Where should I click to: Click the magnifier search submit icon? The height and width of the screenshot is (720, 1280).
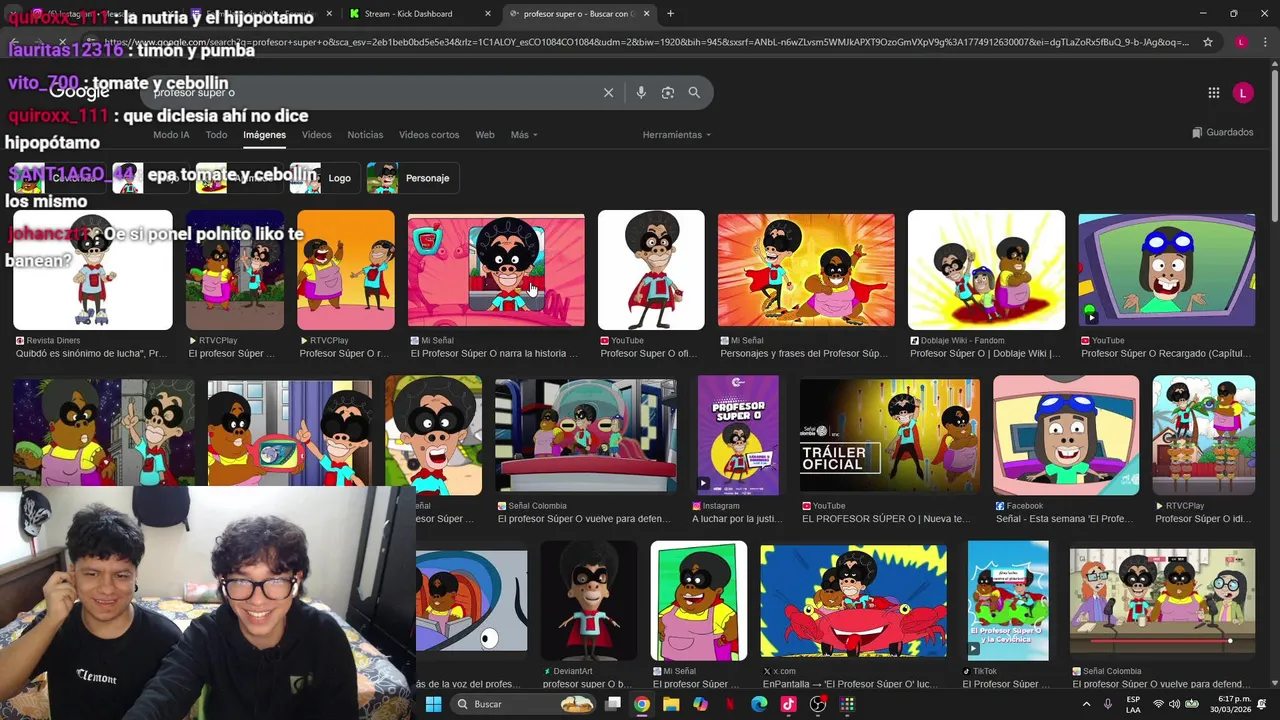point(694,92)
